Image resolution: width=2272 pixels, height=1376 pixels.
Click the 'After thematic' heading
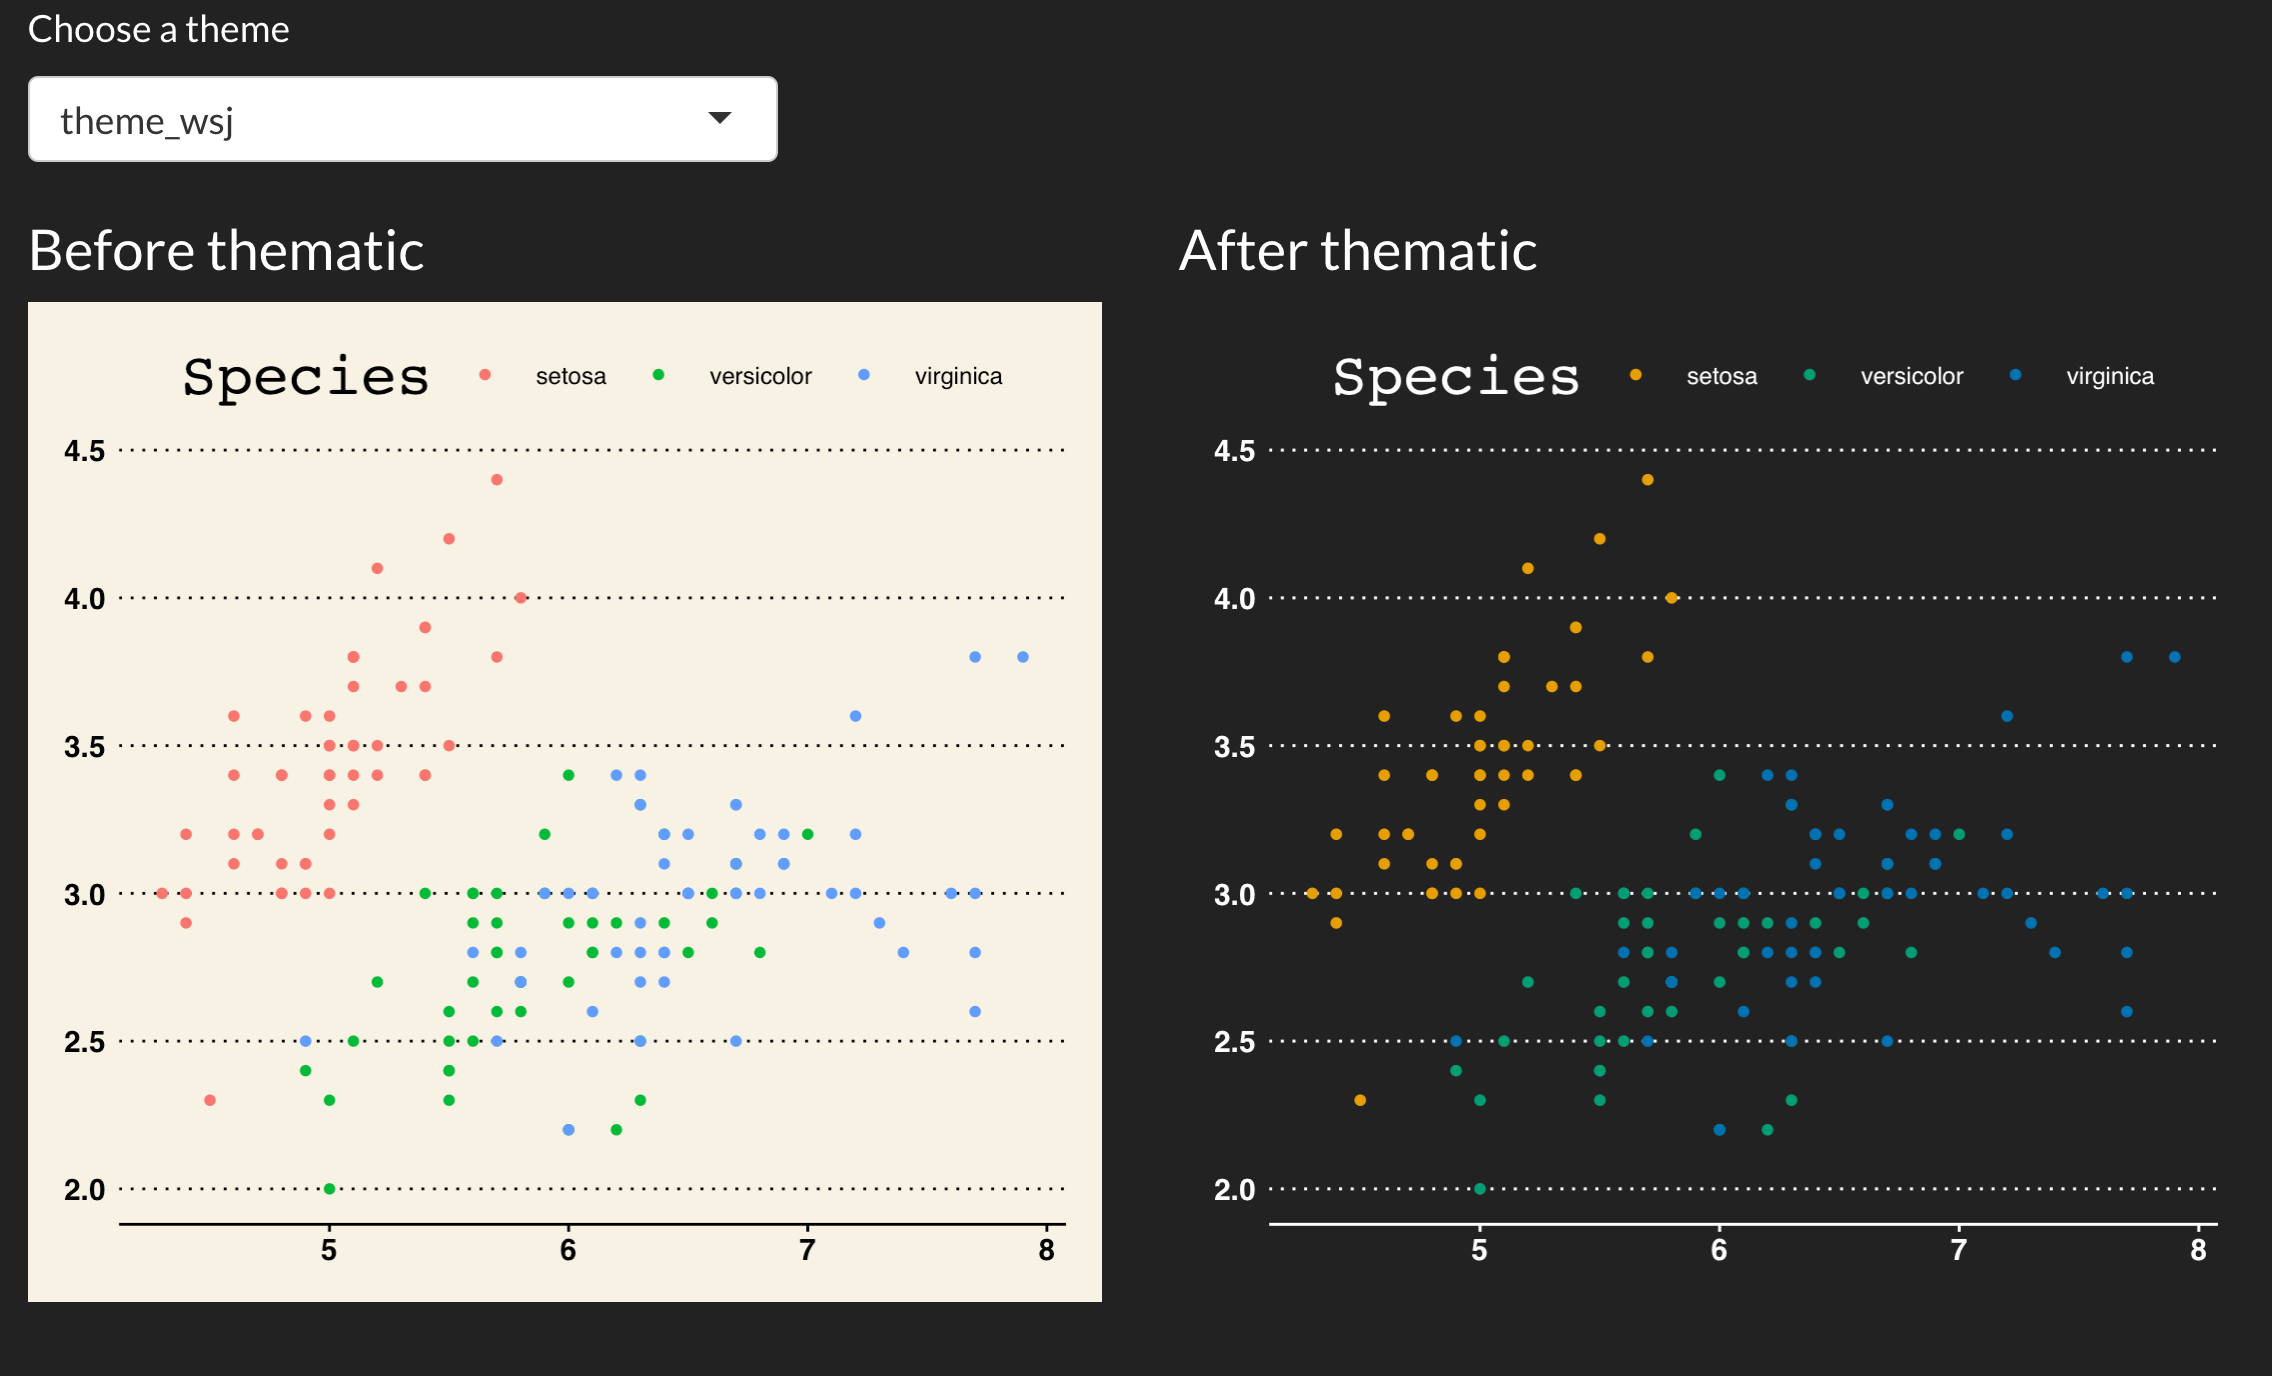1357,250
